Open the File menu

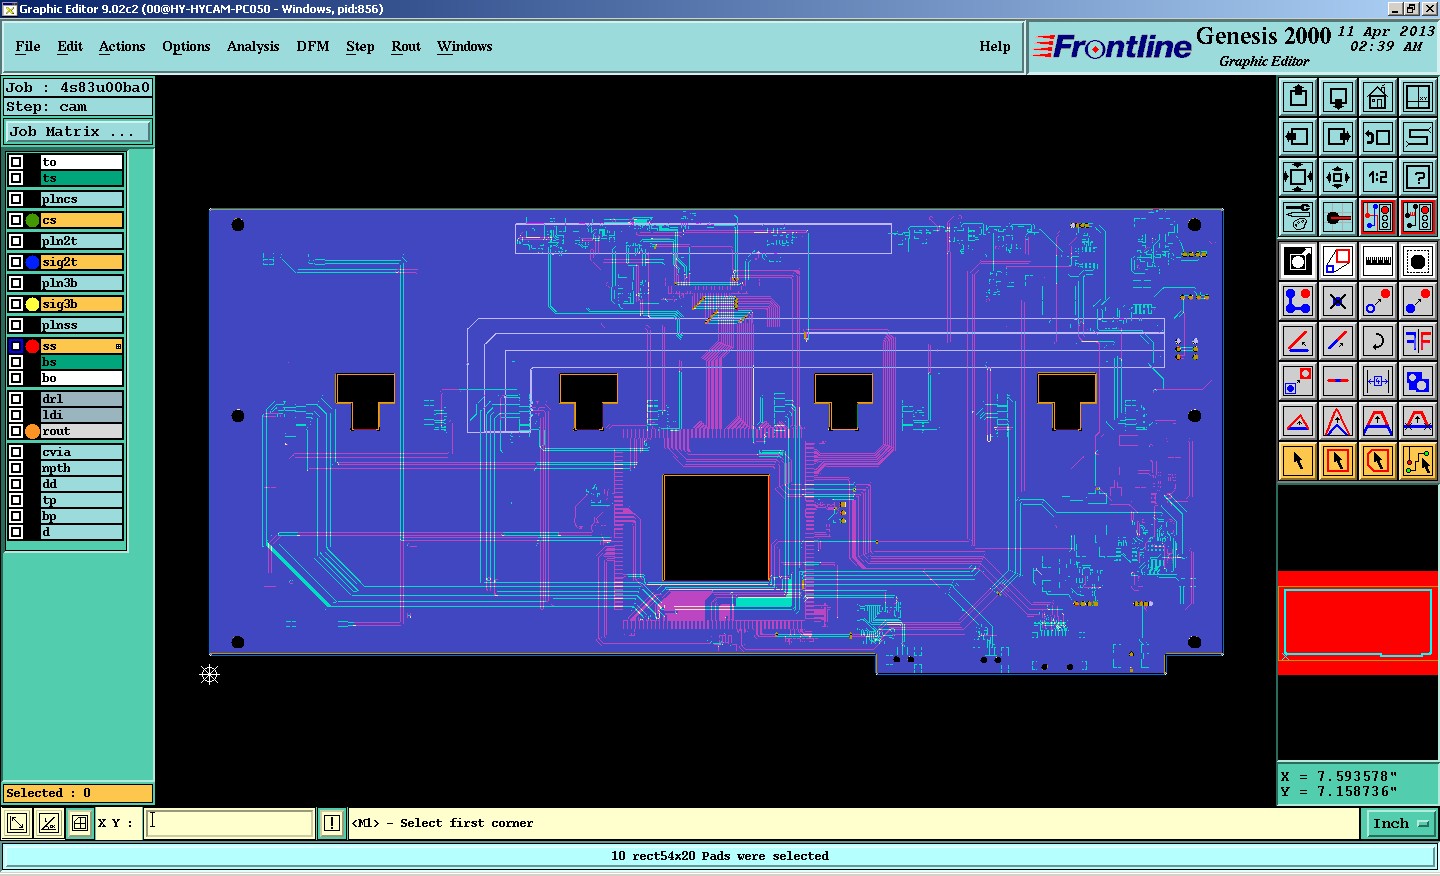click(28, 46)
